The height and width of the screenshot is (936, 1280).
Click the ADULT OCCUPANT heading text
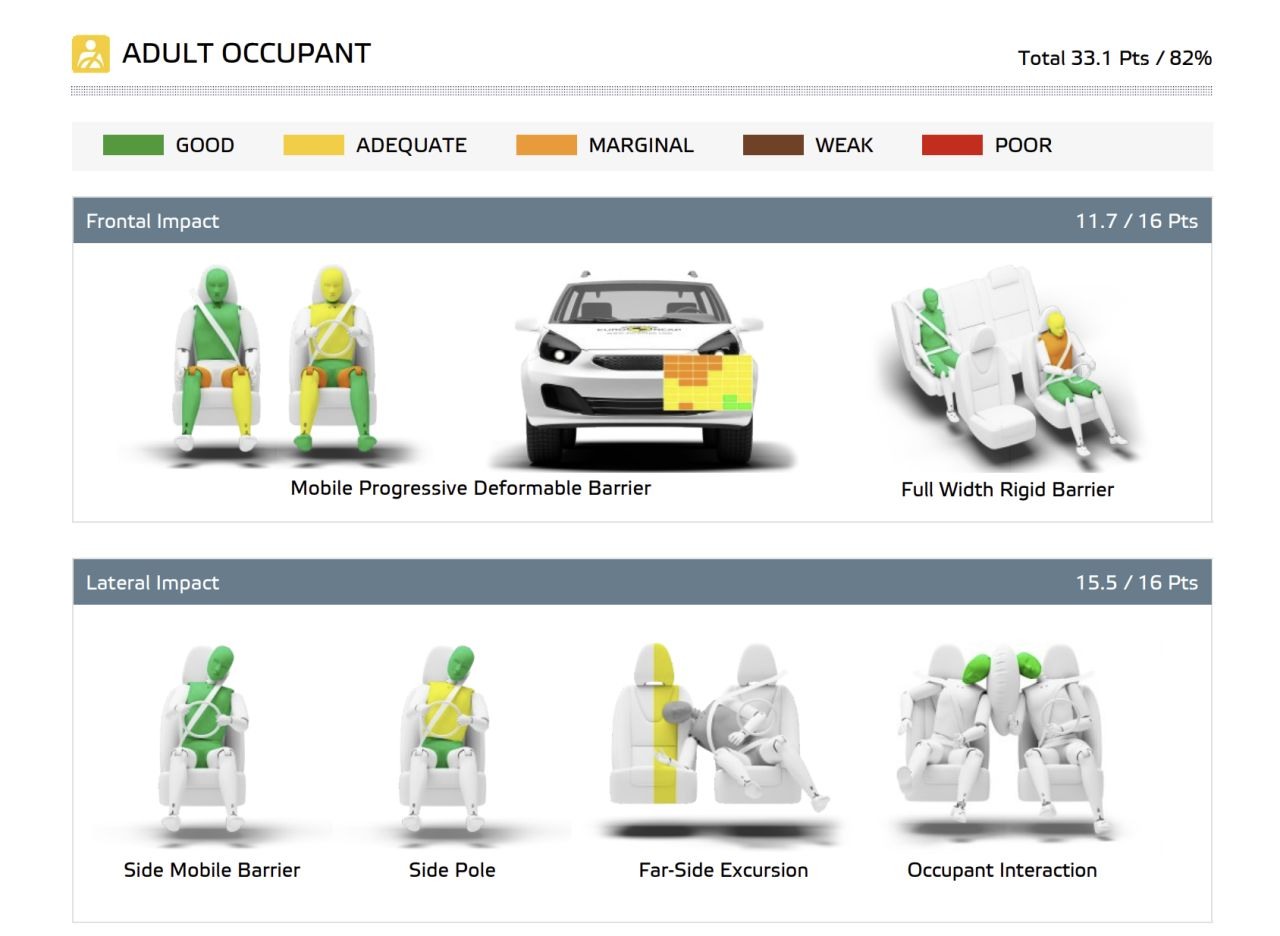(246, 54)
